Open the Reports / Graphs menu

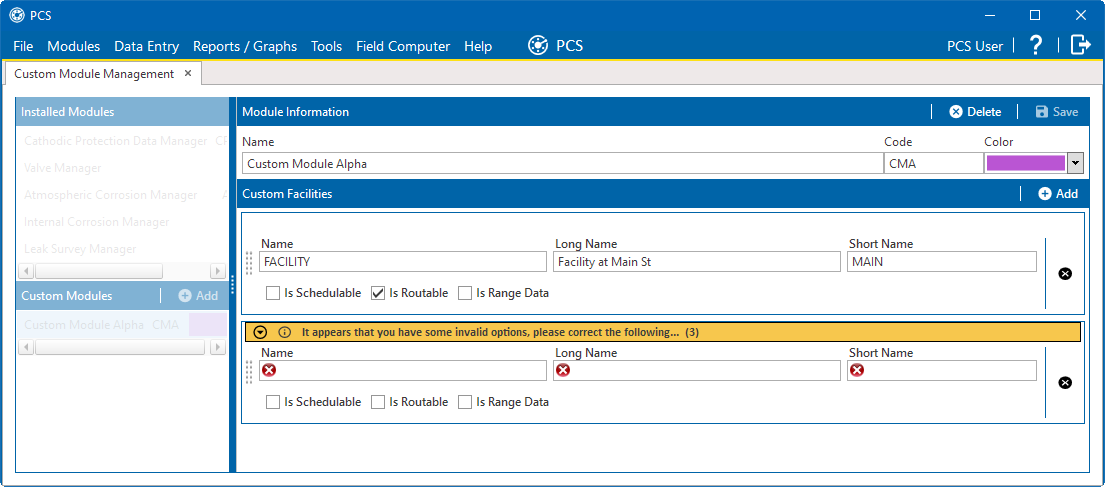245,47
